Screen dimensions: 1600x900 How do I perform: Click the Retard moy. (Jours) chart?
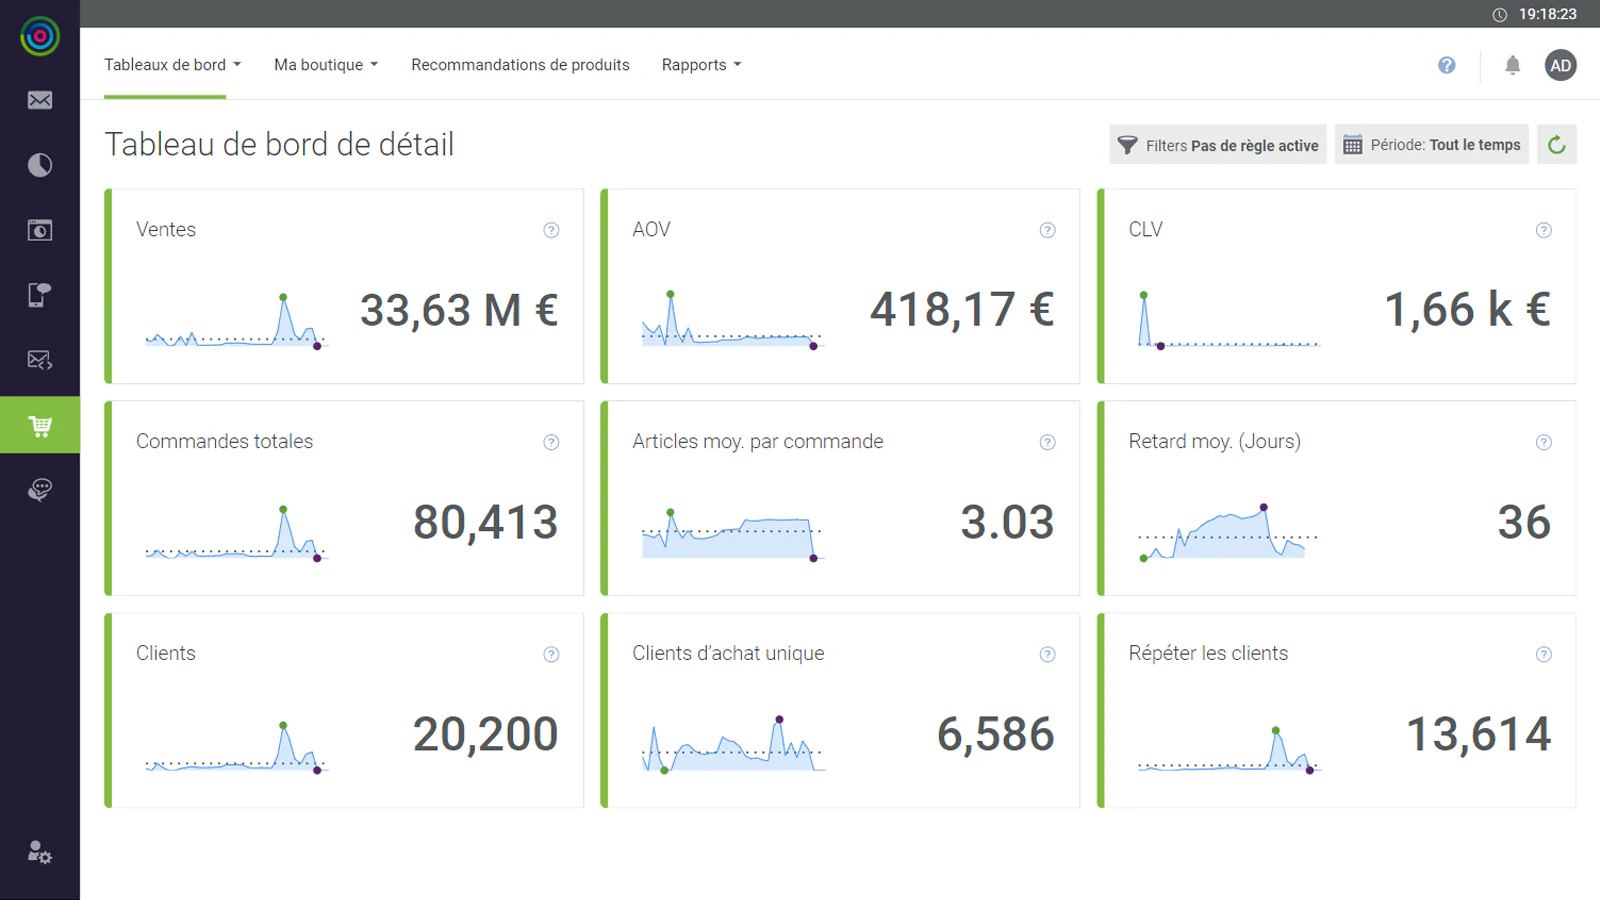pyautogui.click(x=1227, y=533)
